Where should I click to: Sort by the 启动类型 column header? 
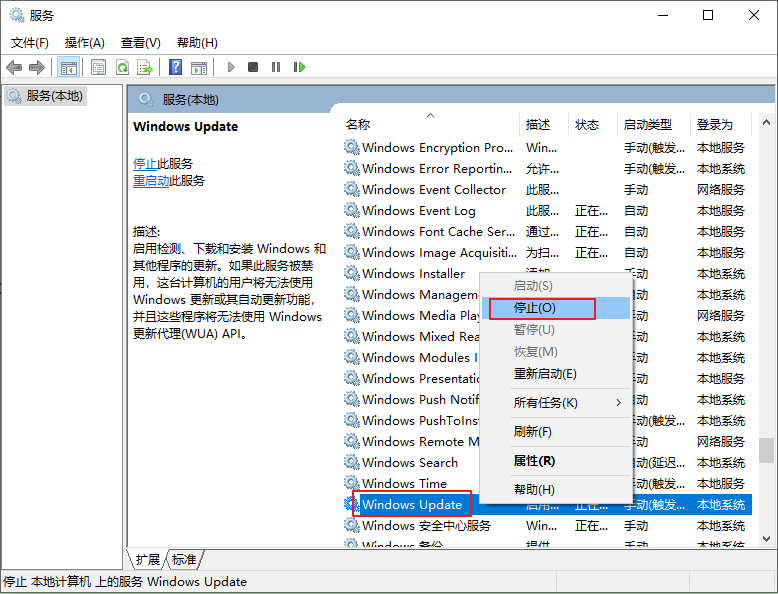coord(648,125)
